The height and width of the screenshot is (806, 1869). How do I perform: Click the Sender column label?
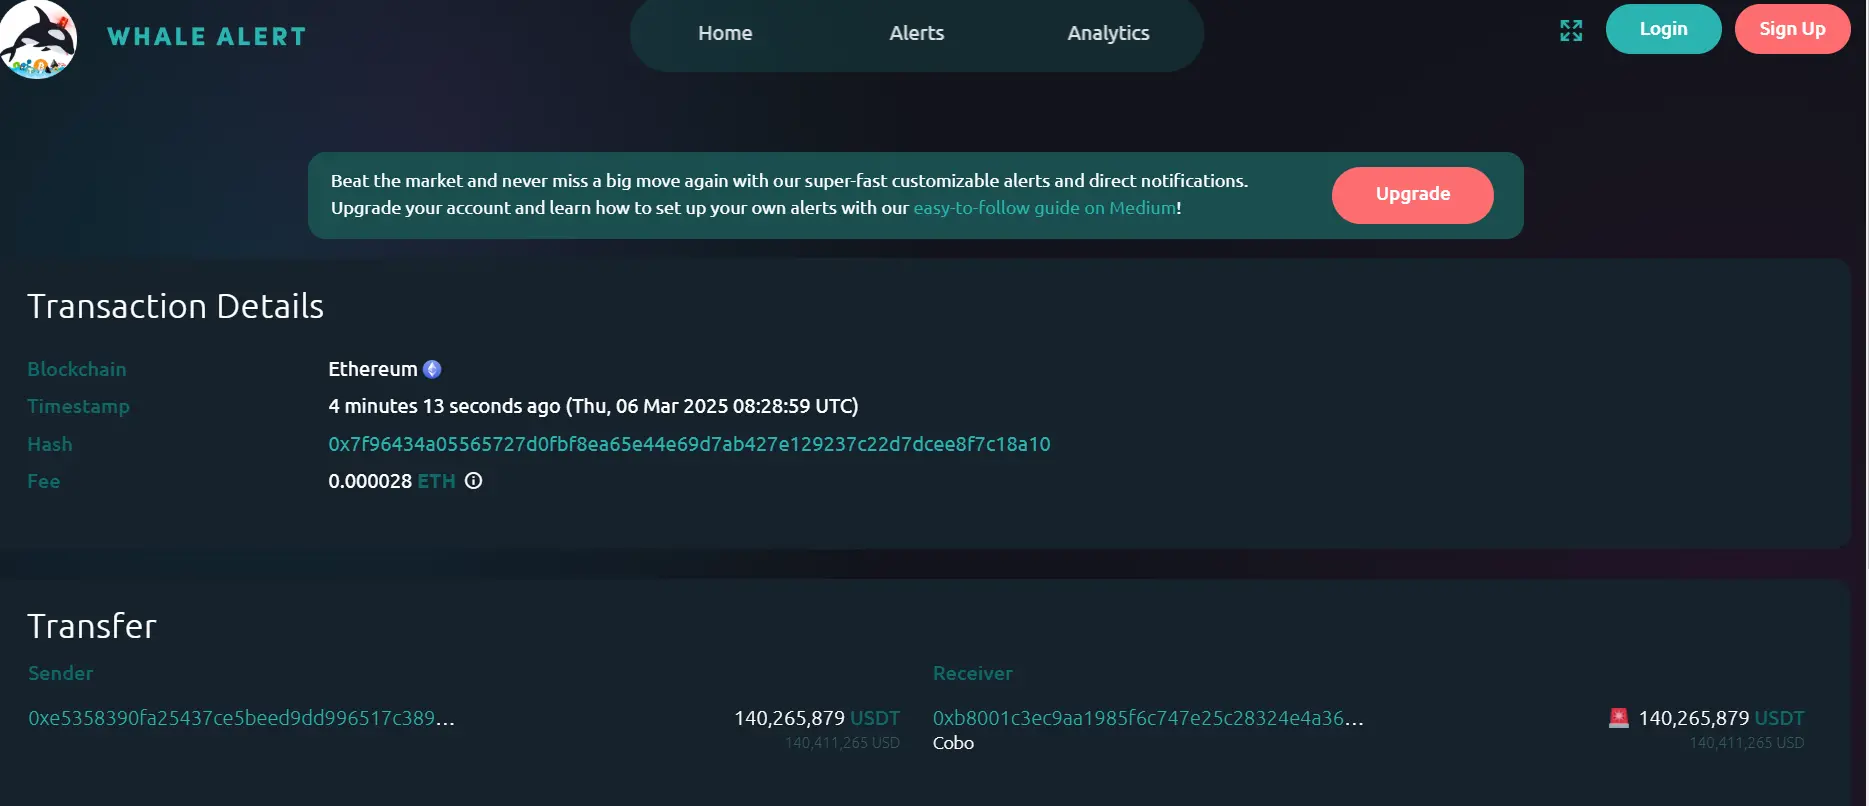click(x=61, y=673)
